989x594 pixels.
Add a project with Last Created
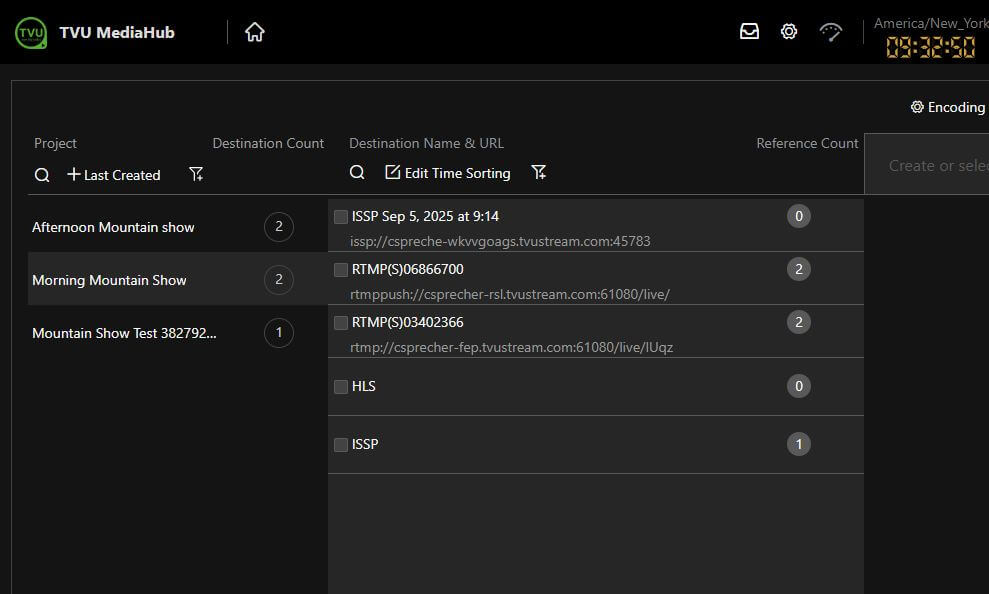(x=113, y=175)
